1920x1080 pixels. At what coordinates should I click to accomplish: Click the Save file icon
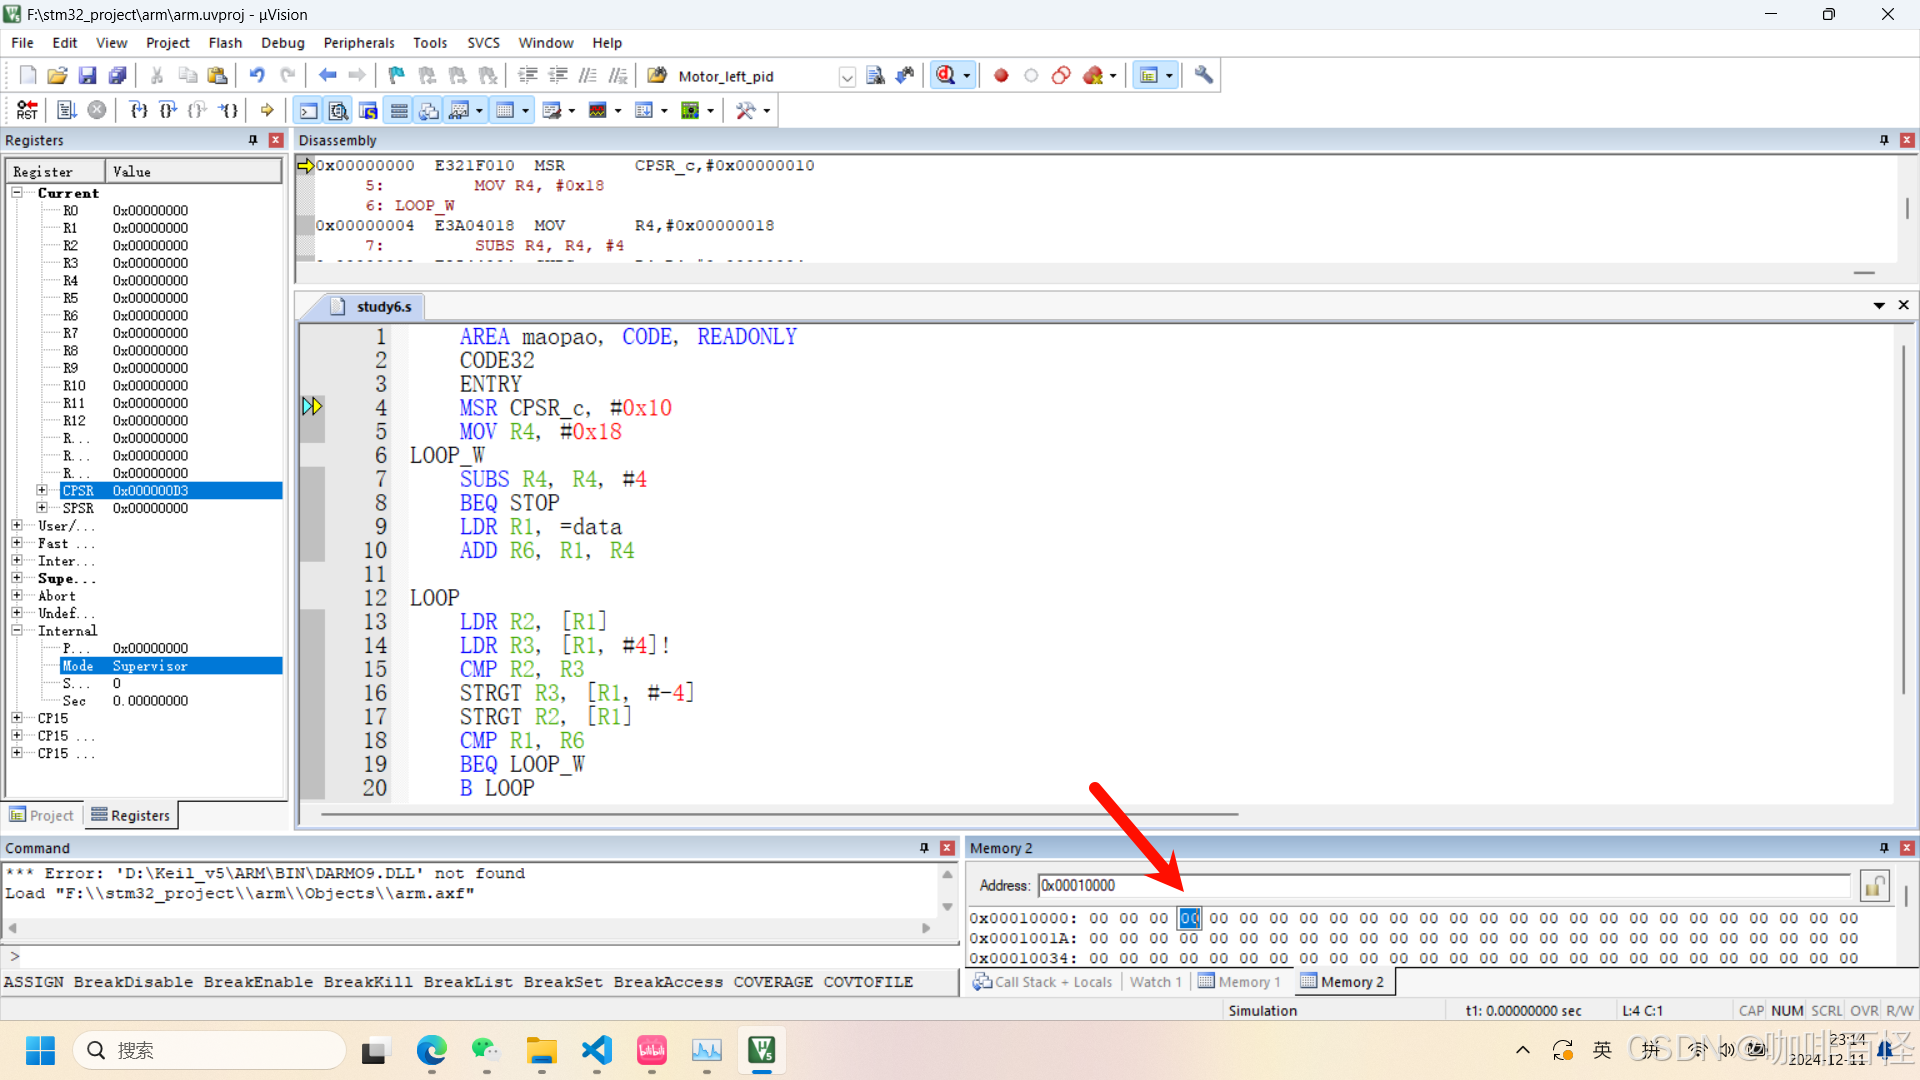click(x=87, y=75)
